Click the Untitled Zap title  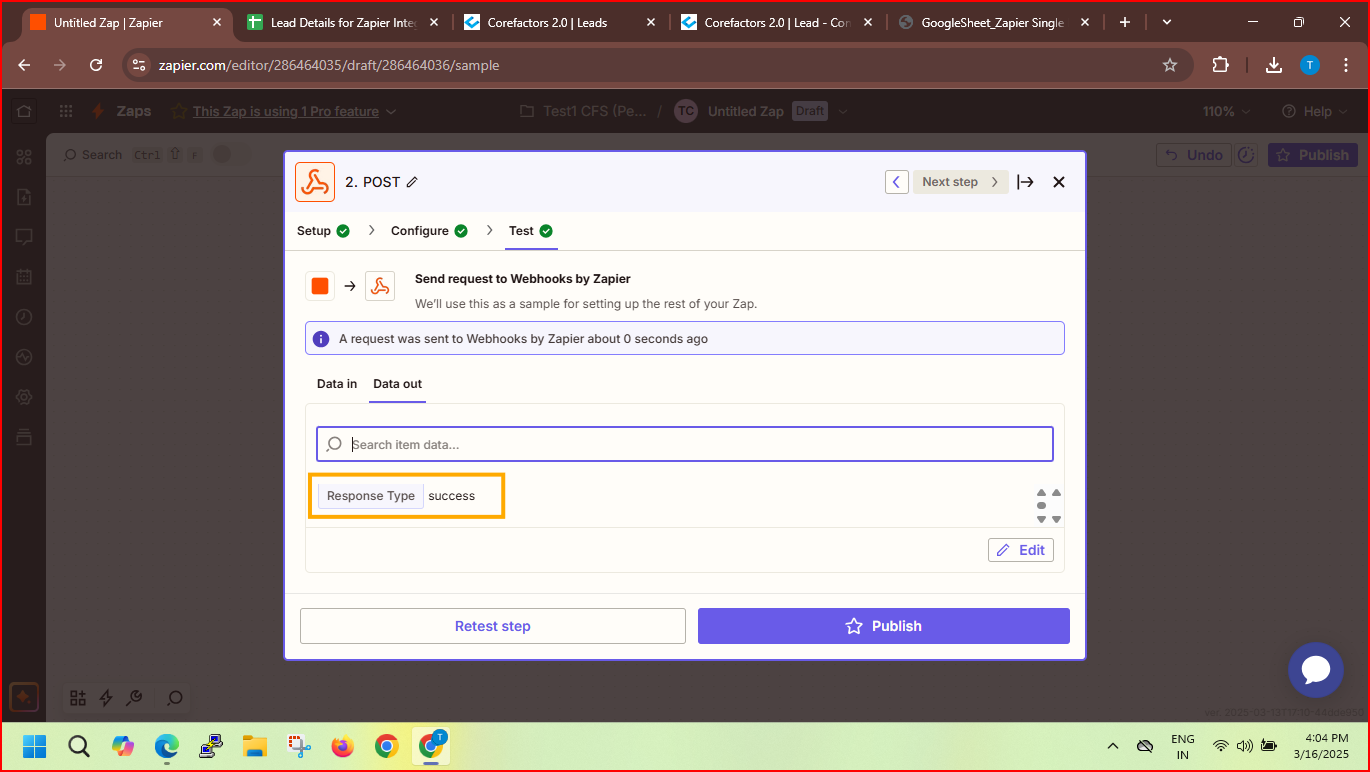pos(746,112)
